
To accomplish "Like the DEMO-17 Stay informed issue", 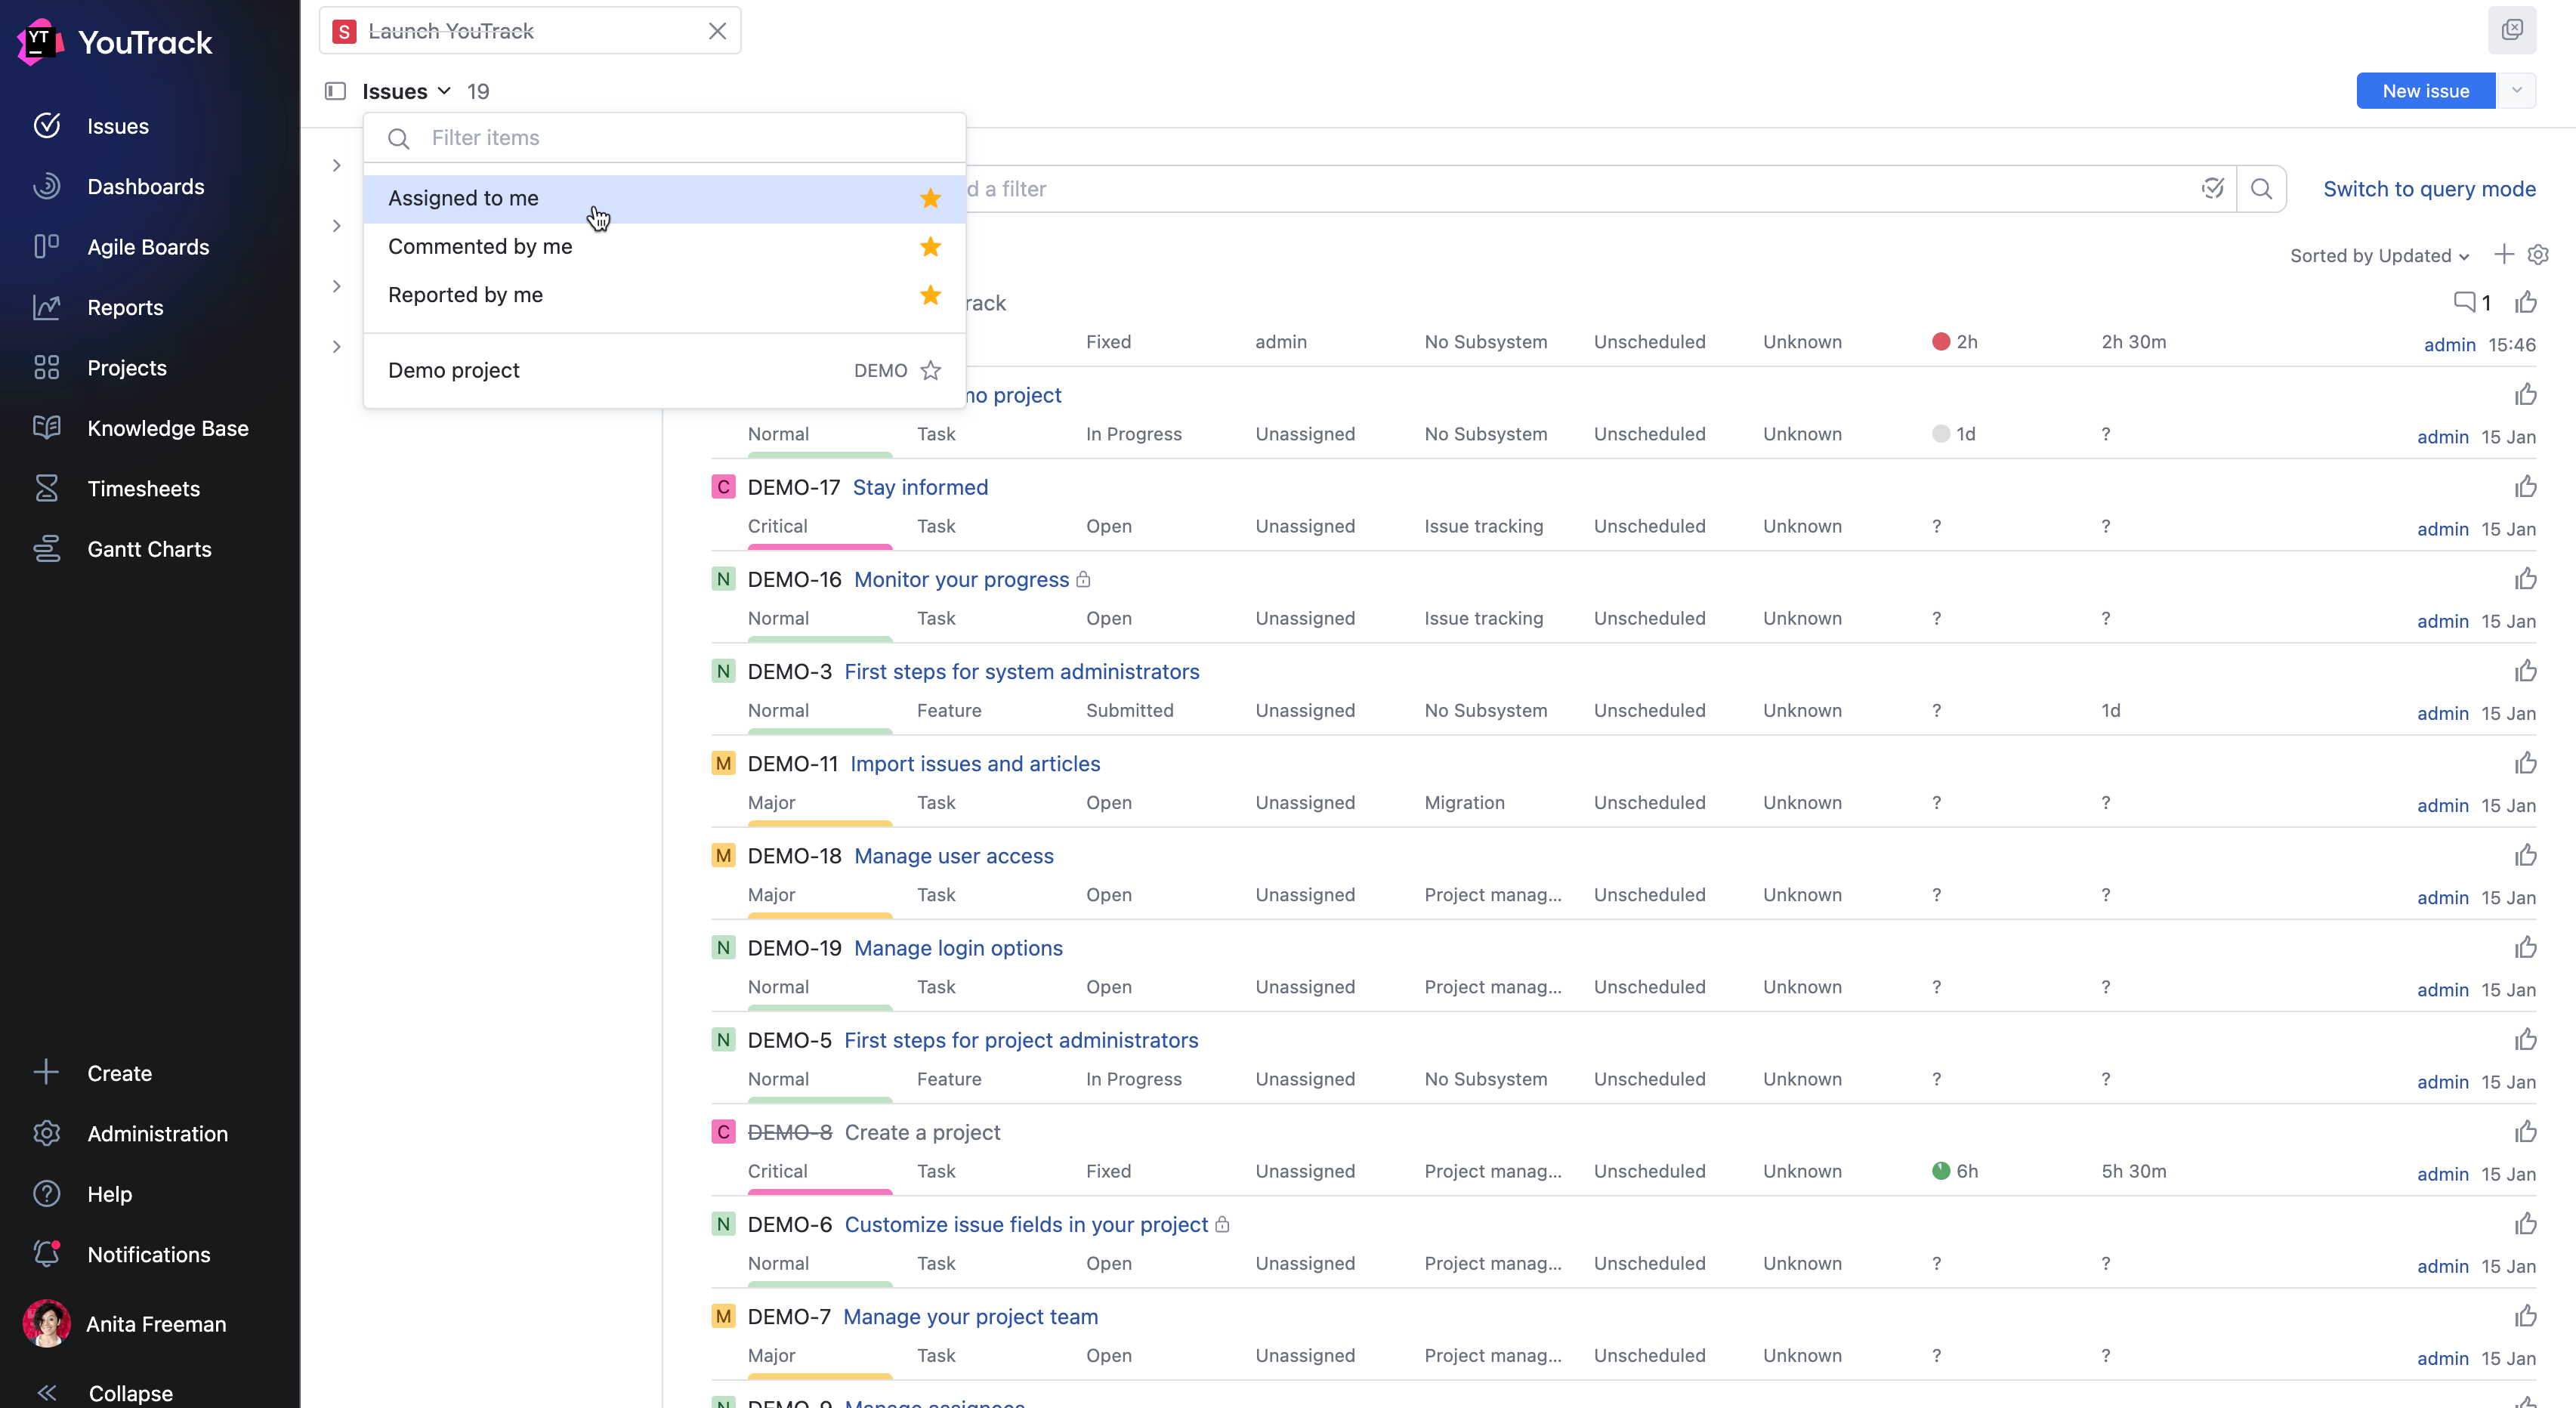I will (x=2526, y=486).
